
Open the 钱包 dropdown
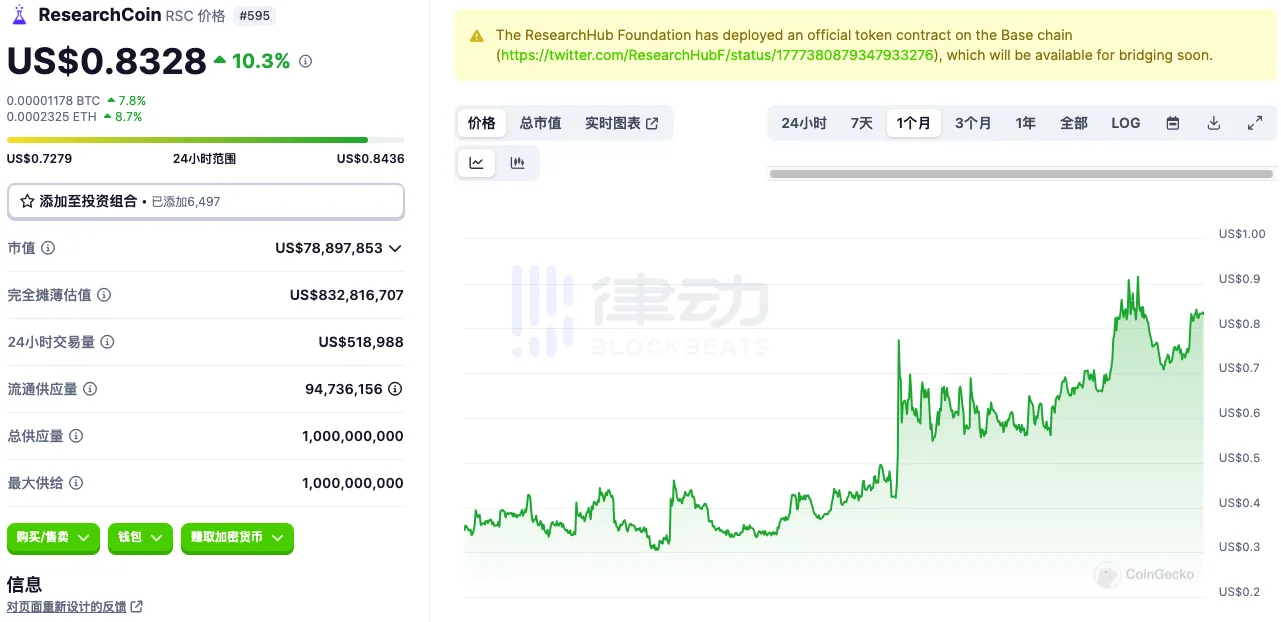tap(140, 538)
